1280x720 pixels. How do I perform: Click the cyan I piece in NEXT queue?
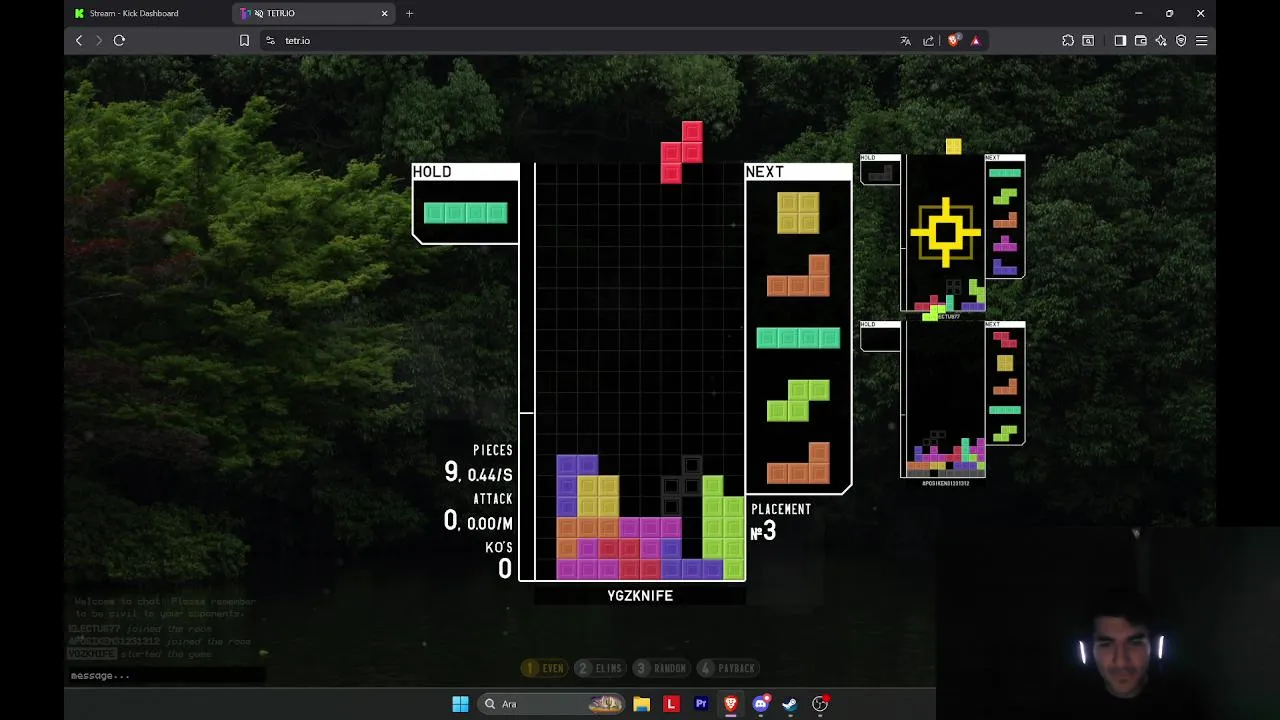click(x=798, y=338)
